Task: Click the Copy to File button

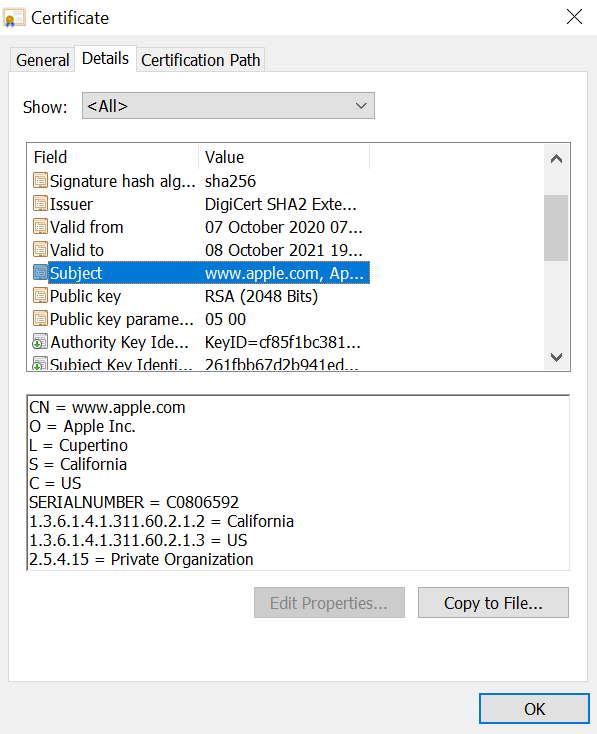Action: (493, 603)
